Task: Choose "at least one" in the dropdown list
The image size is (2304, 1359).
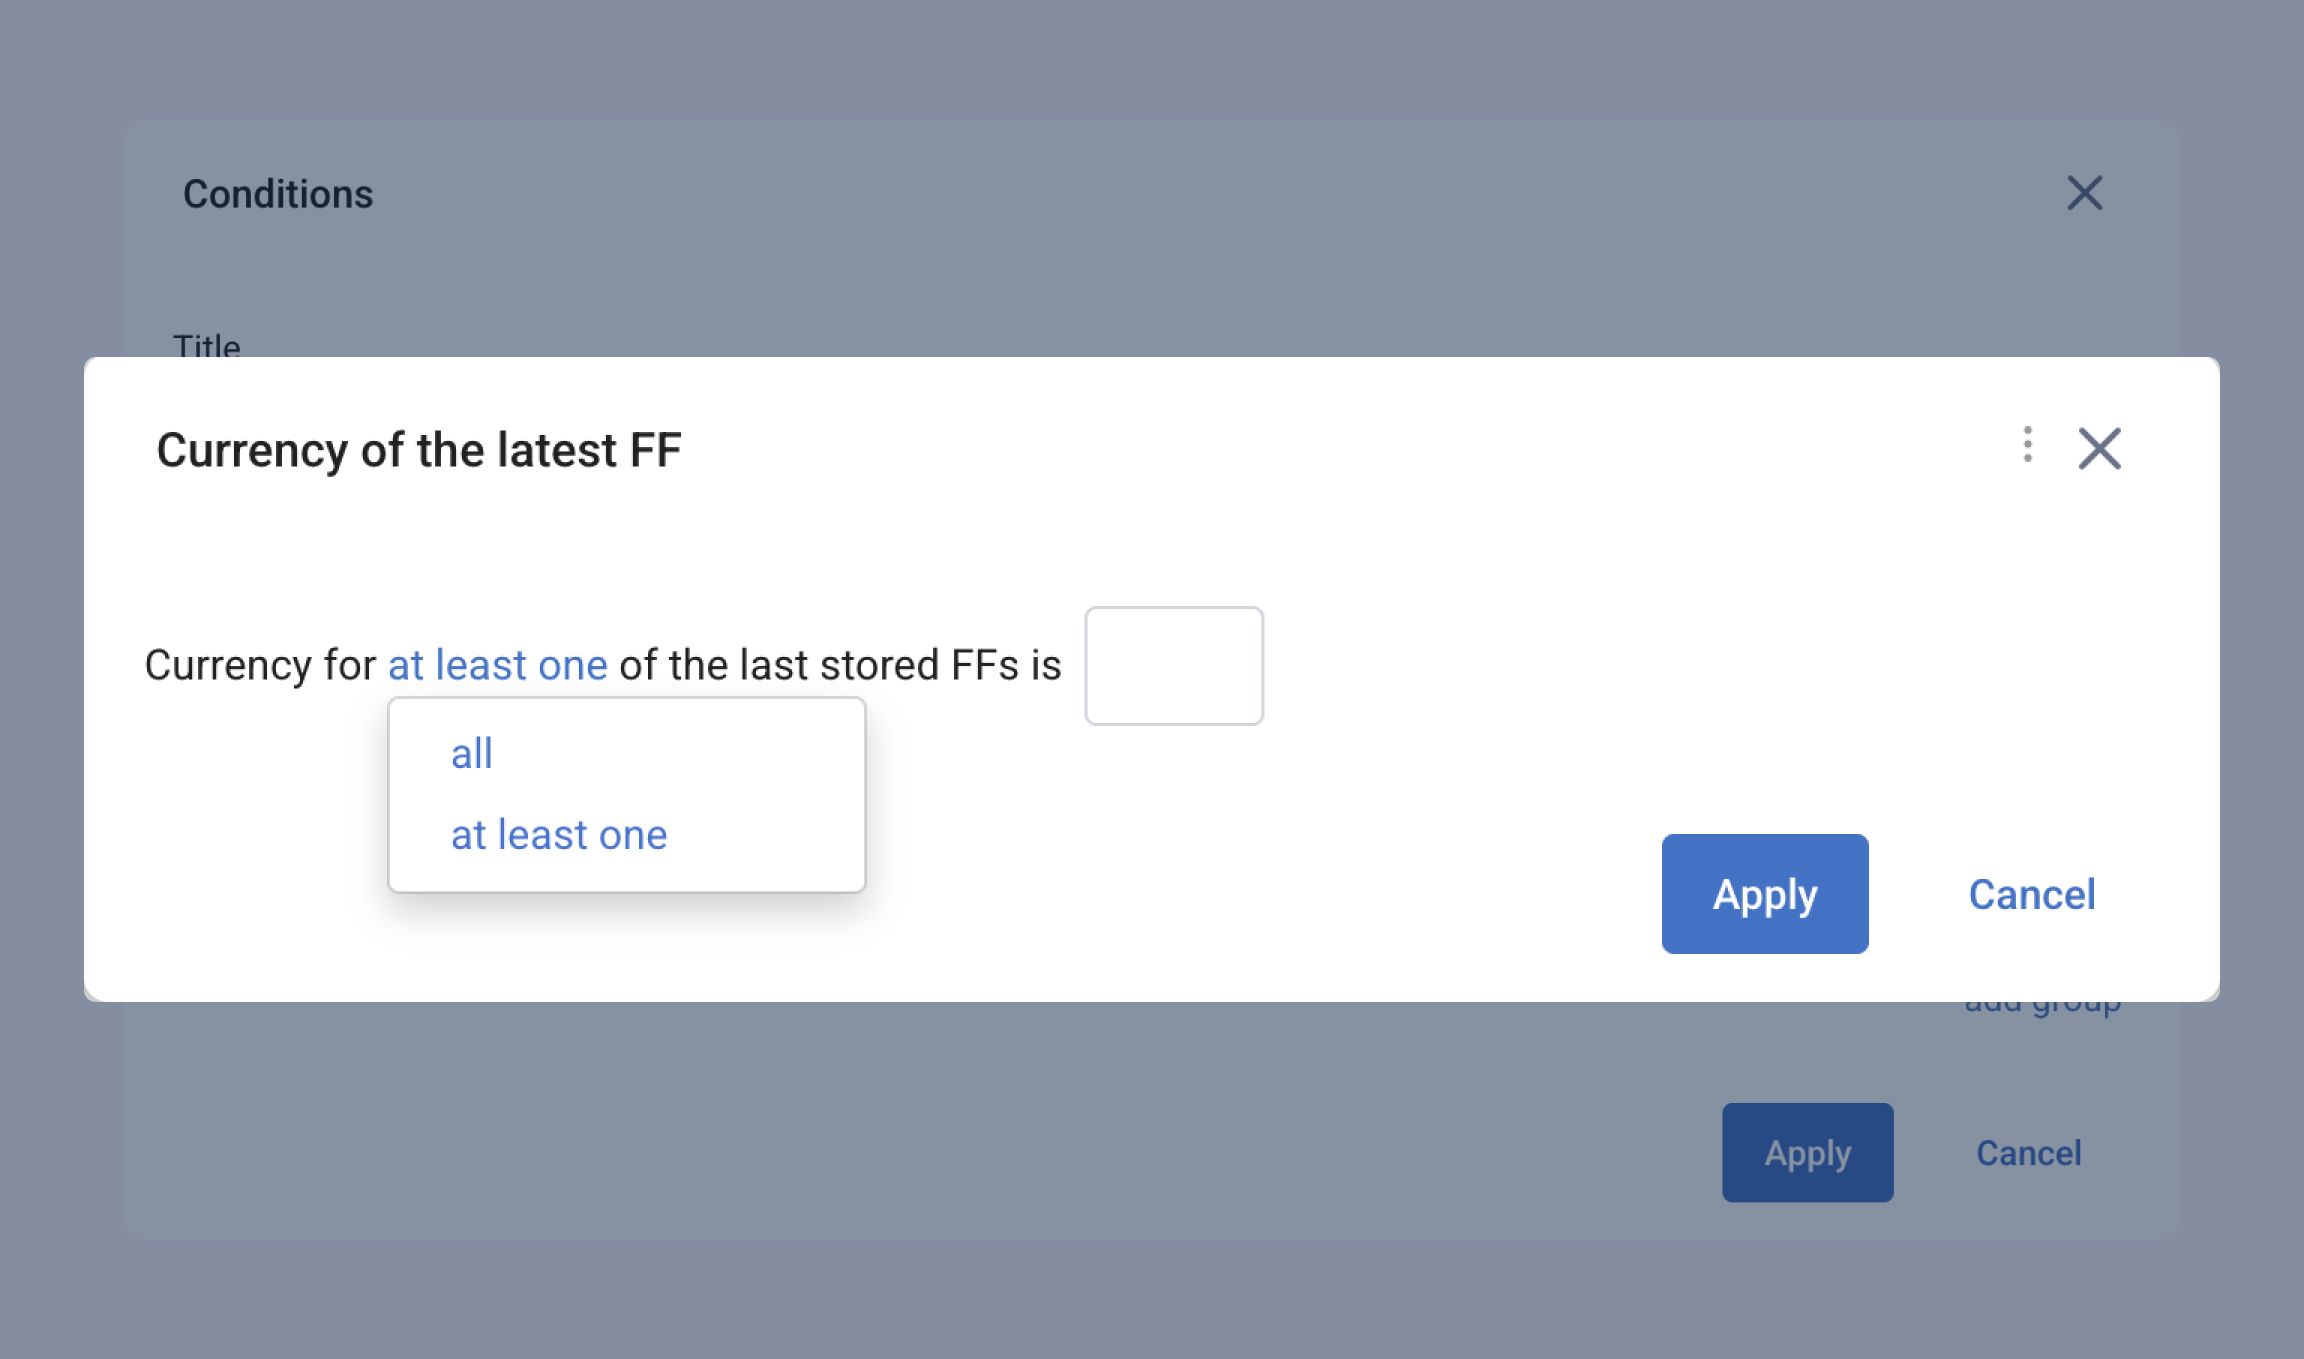Action: [558, 834]
